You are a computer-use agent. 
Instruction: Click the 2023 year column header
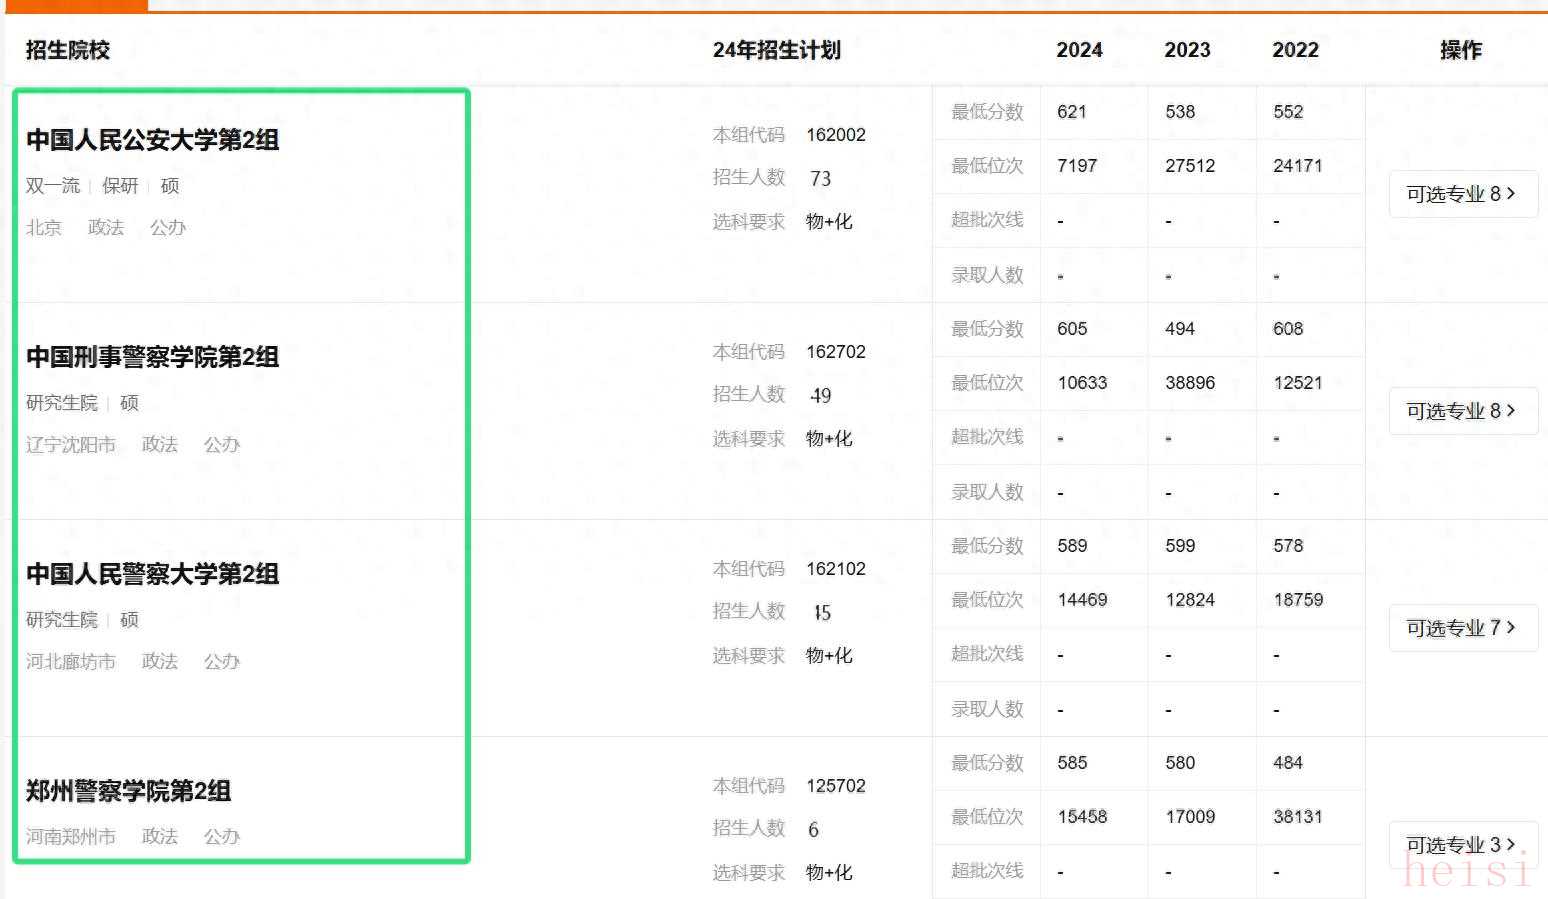coord(1187,50)
